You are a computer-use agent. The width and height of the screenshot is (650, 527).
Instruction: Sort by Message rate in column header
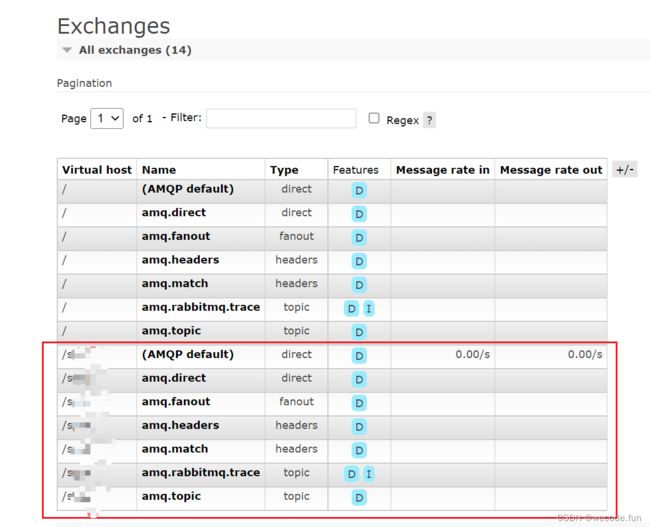[442, 170]
